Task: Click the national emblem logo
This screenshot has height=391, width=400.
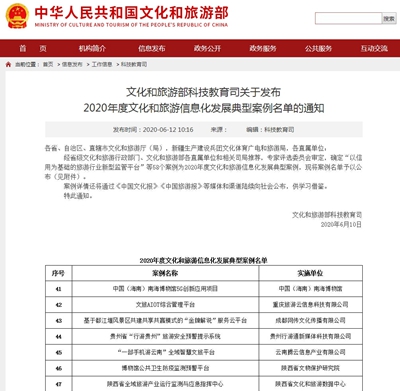Action: pyautogui.click(x=17, y=16)
